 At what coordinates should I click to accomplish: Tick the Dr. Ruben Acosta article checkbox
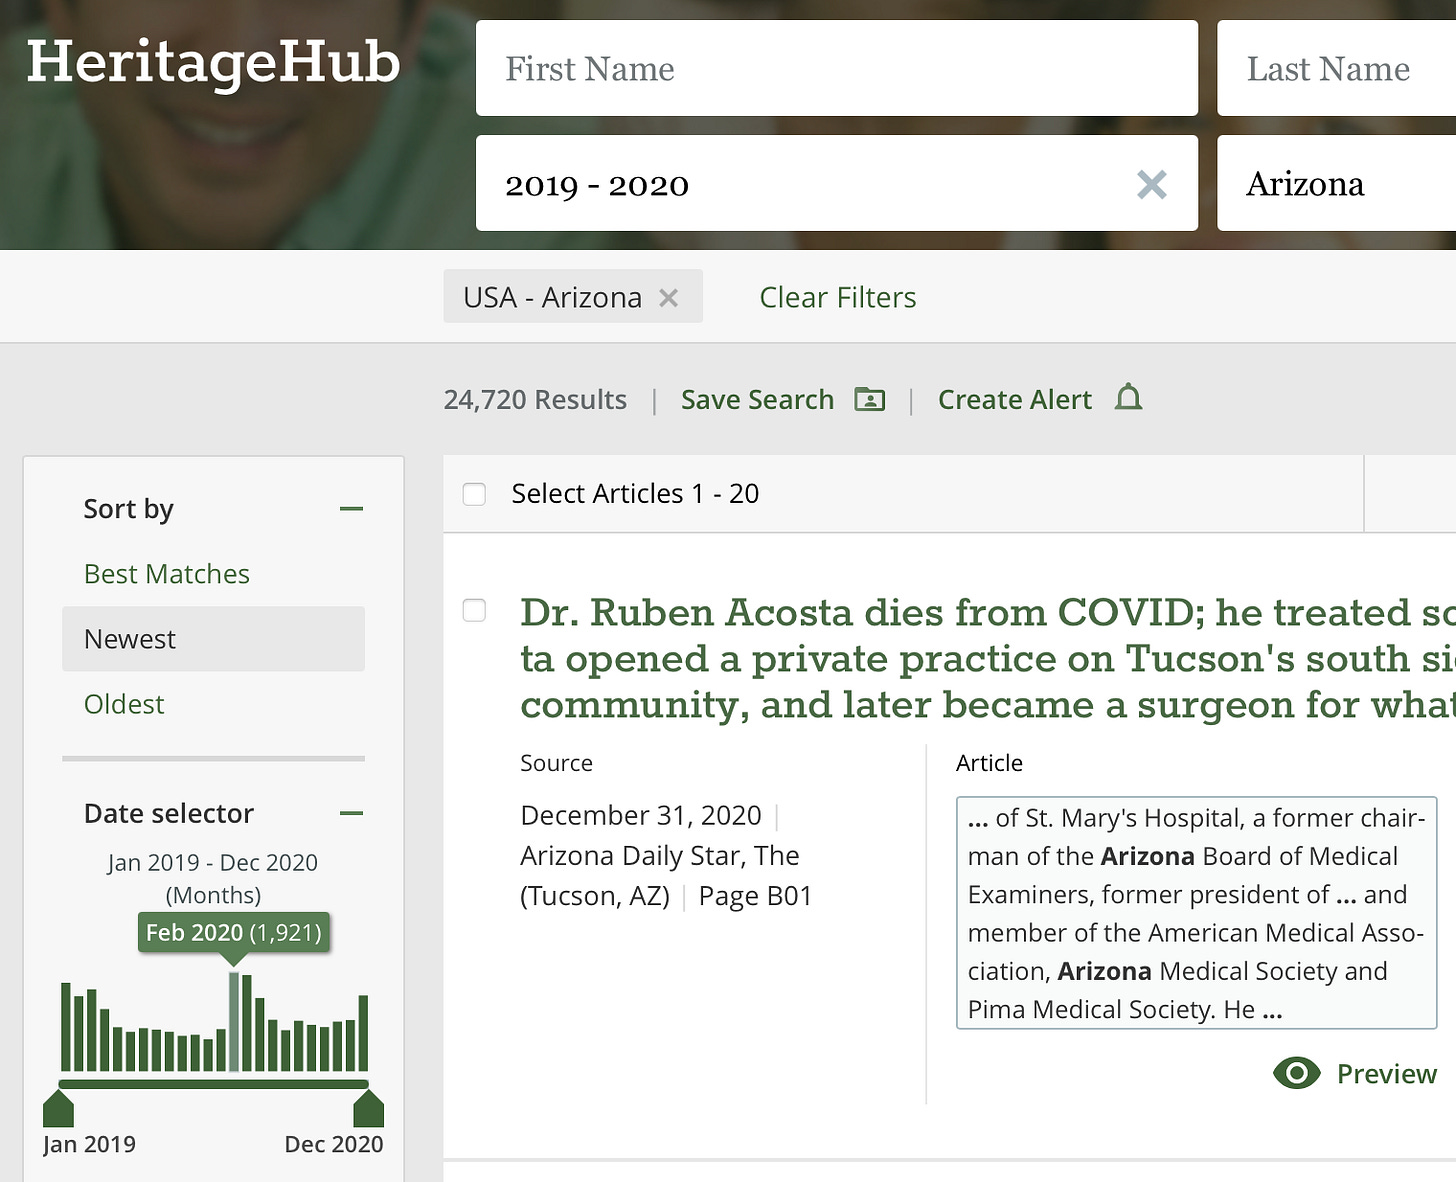click(474, 610)
